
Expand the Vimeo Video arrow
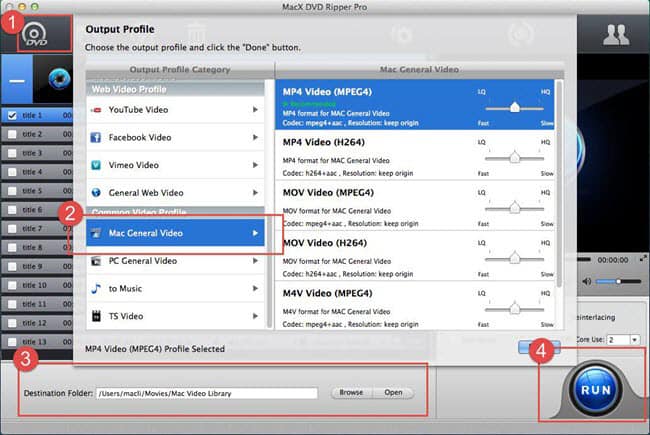pos(255,165)
